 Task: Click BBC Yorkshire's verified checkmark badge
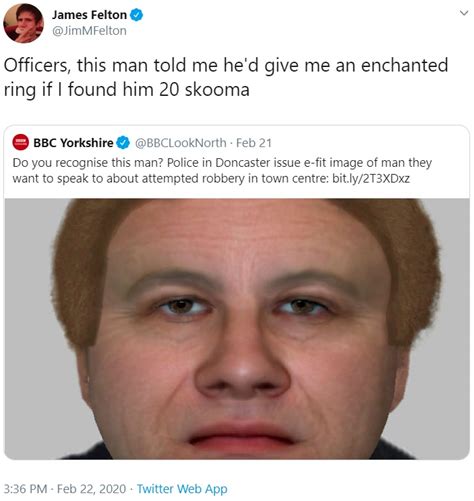[123, 143]
